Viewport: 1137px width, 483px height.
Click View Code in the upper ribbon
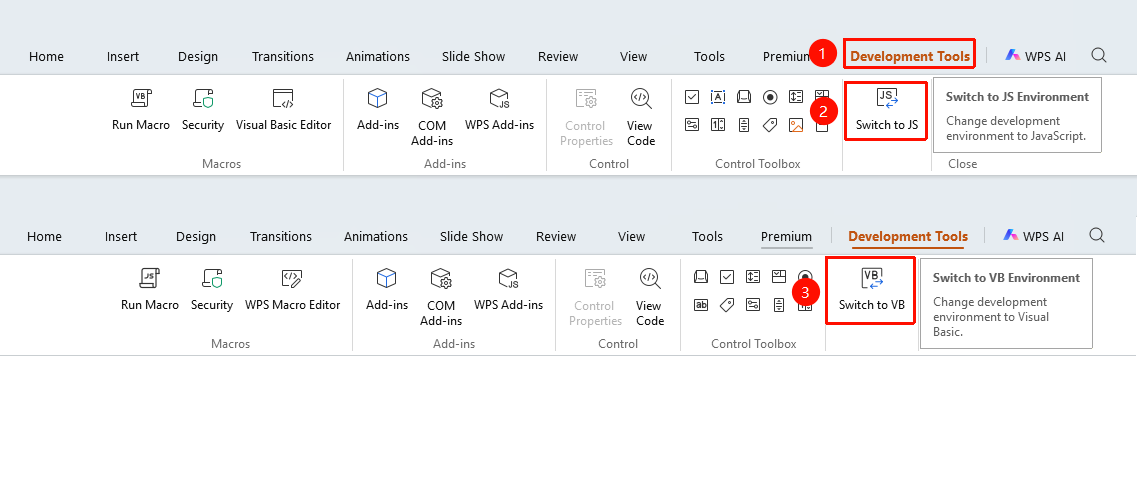click(641, 117)
